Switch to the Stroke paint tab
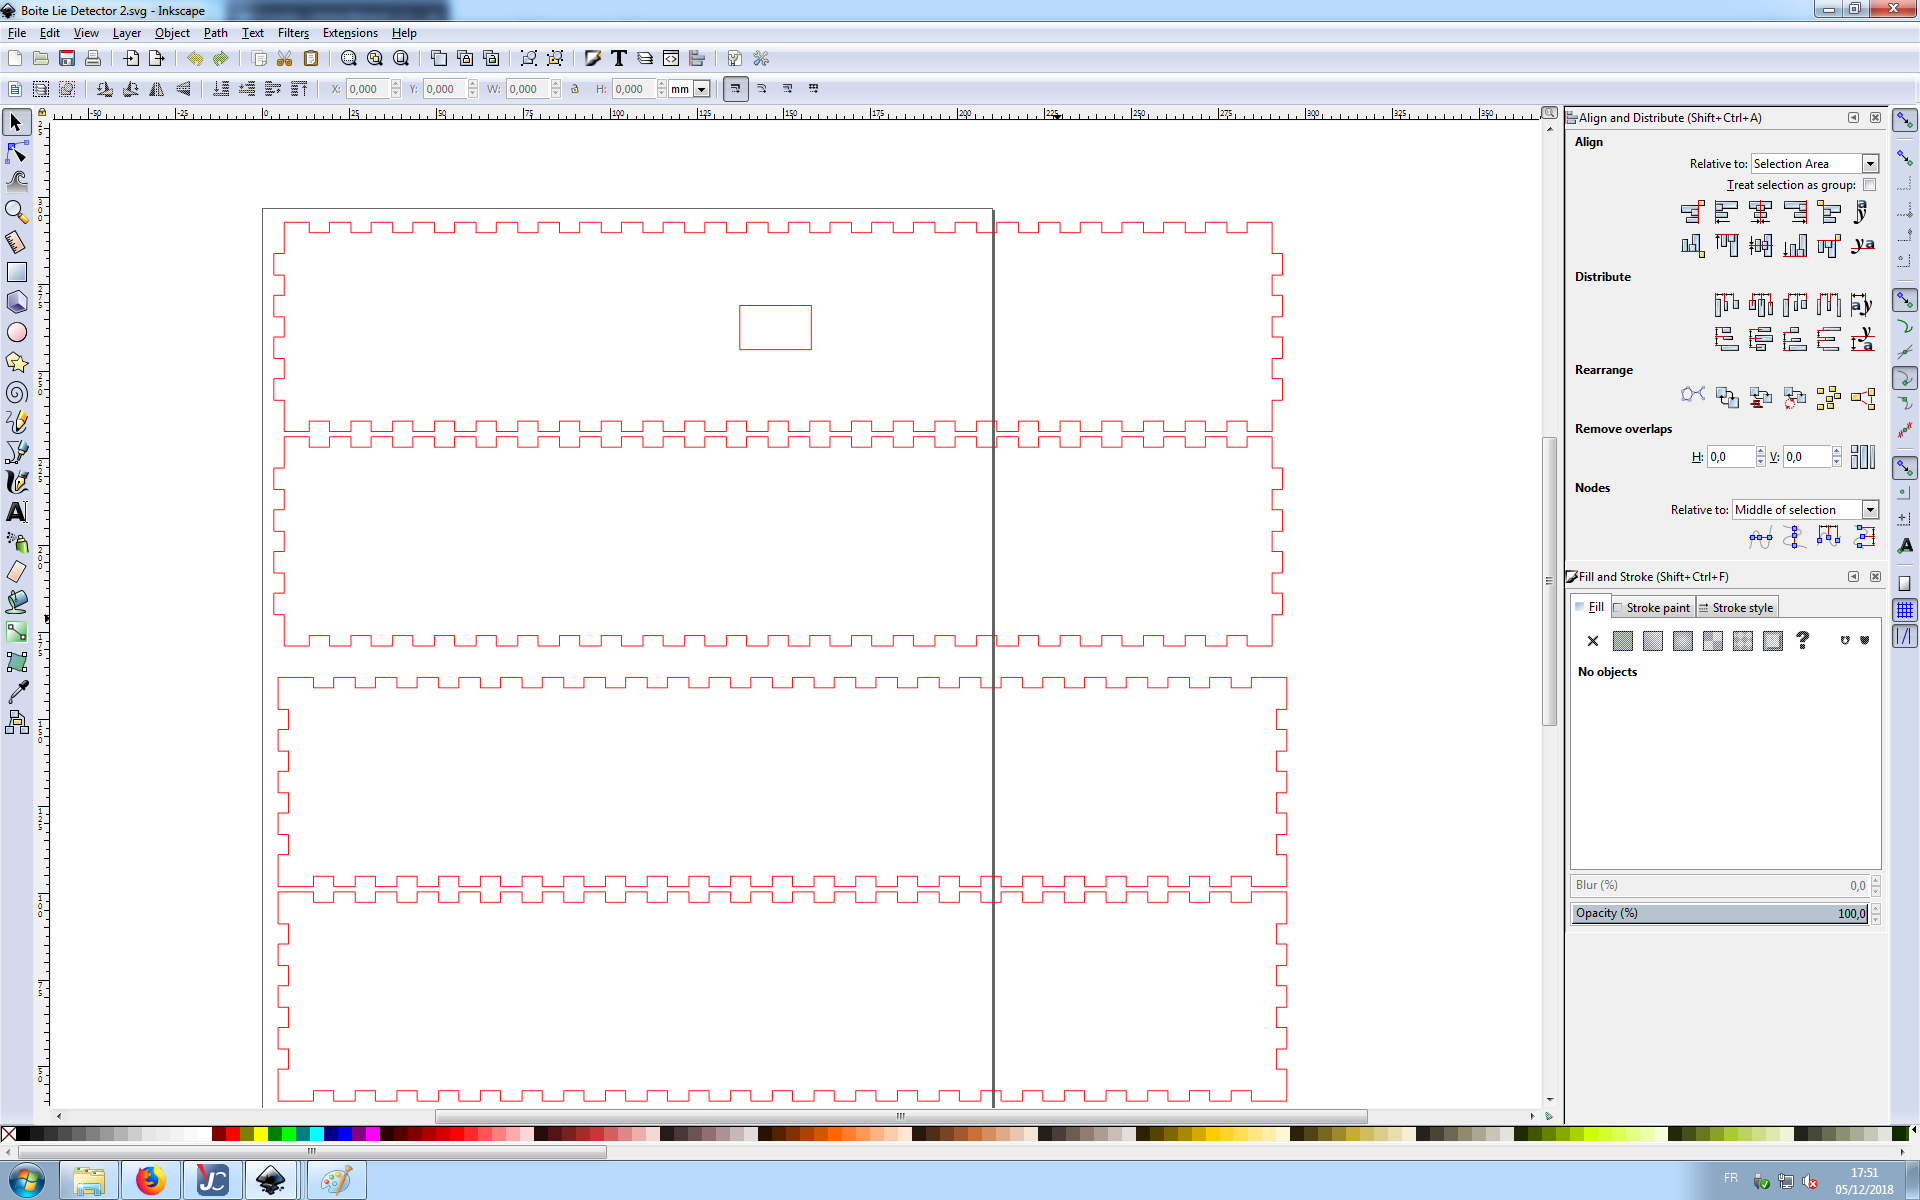 click(1656, 608)
